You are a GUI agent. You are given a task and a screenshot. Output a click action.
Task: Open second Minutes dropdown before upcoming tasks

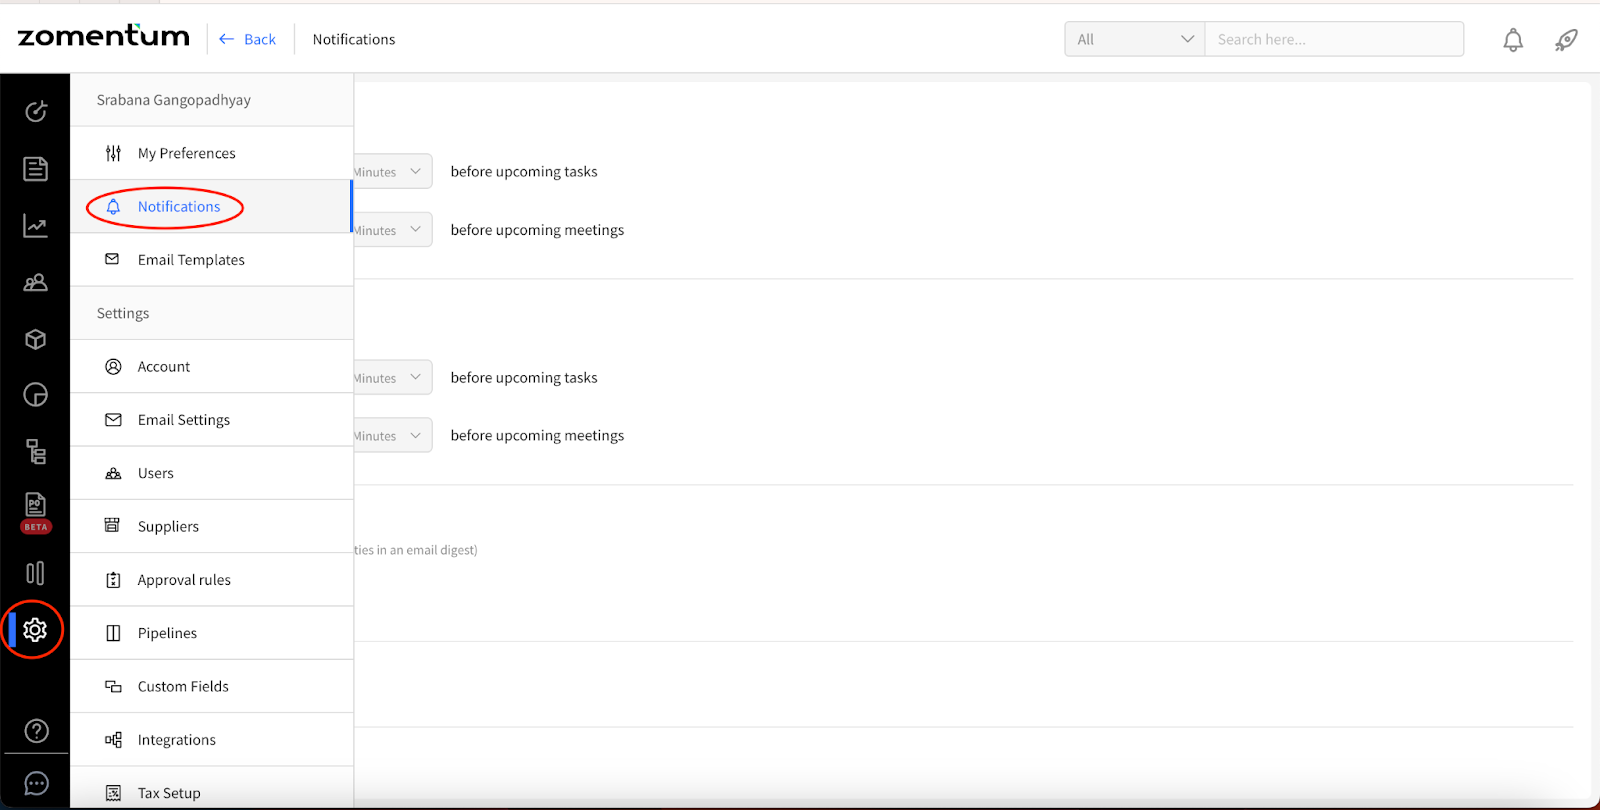point(393,377)
